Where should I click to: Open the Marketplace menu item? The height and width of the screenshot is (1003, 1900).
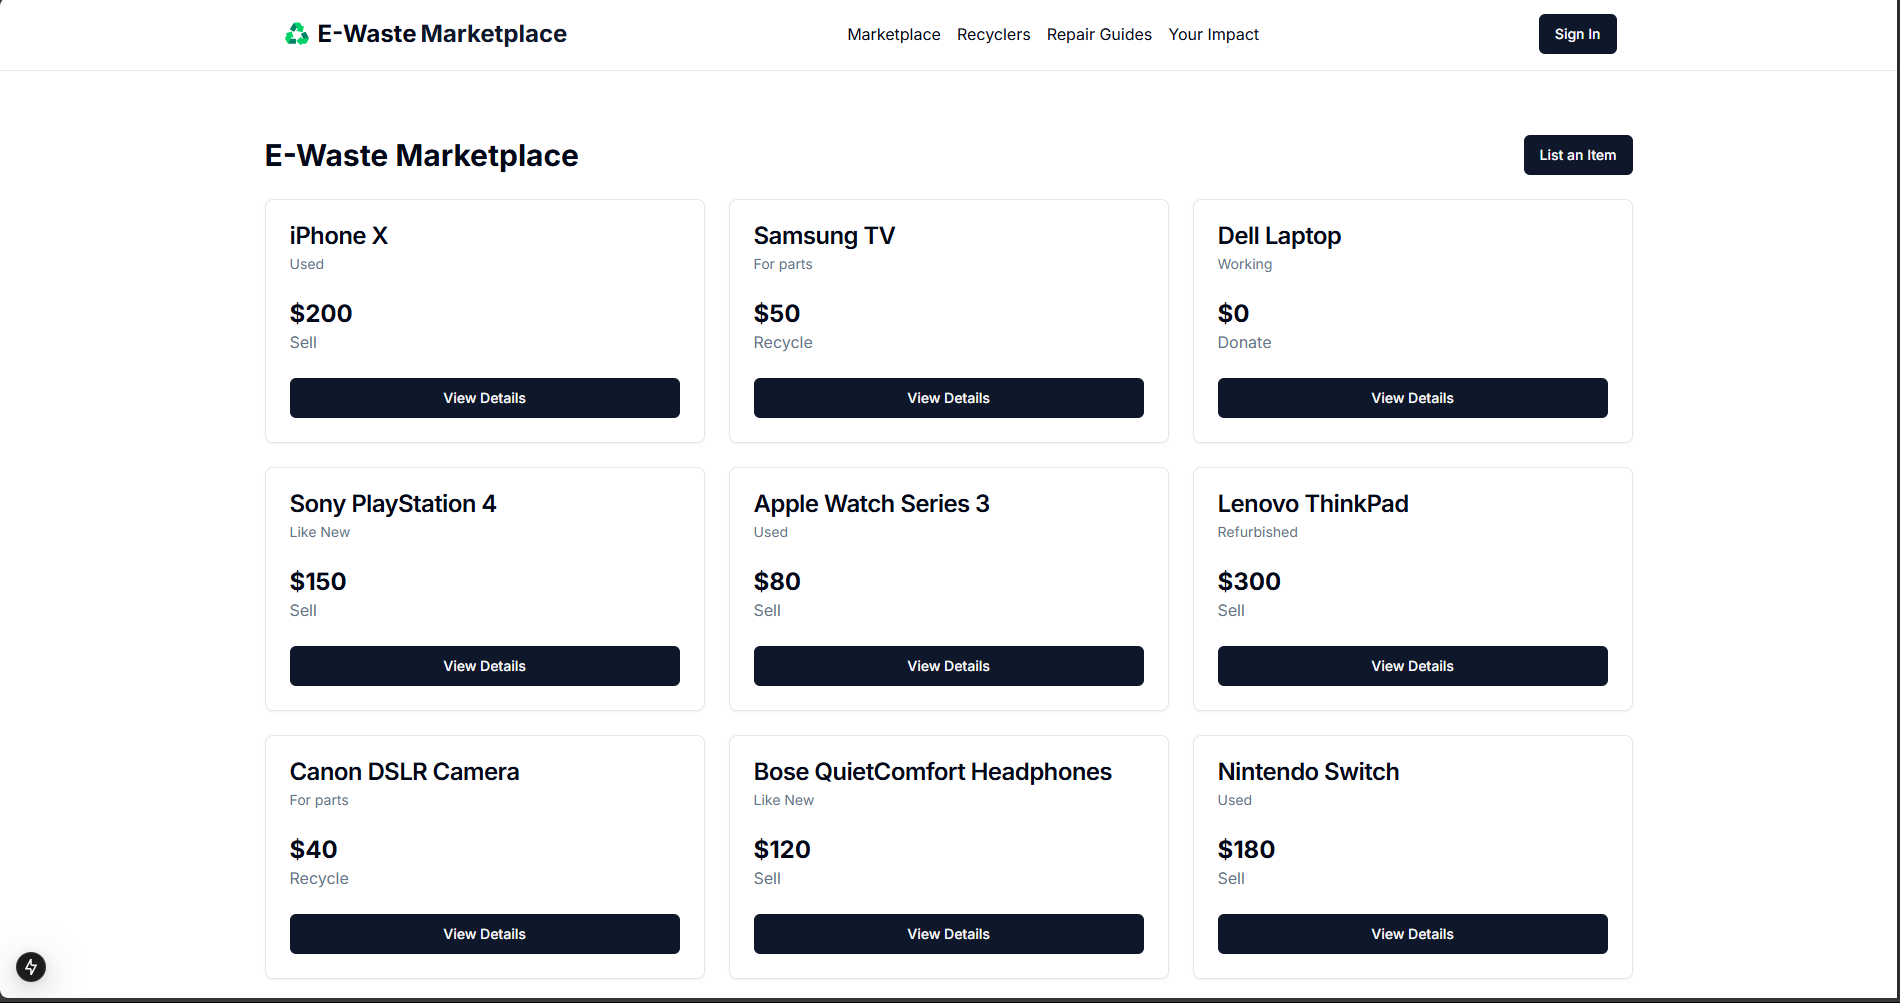pyautogui.click(x=893, y=34)
